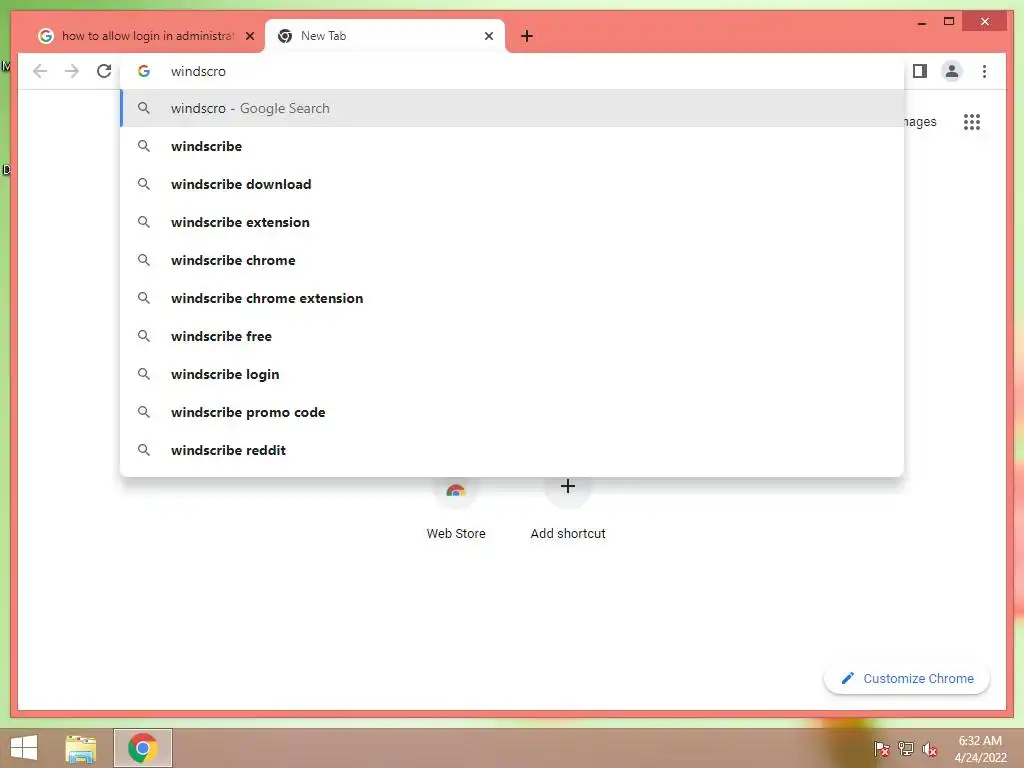Select 'windscribe free' suggestion

click(512, 336)
